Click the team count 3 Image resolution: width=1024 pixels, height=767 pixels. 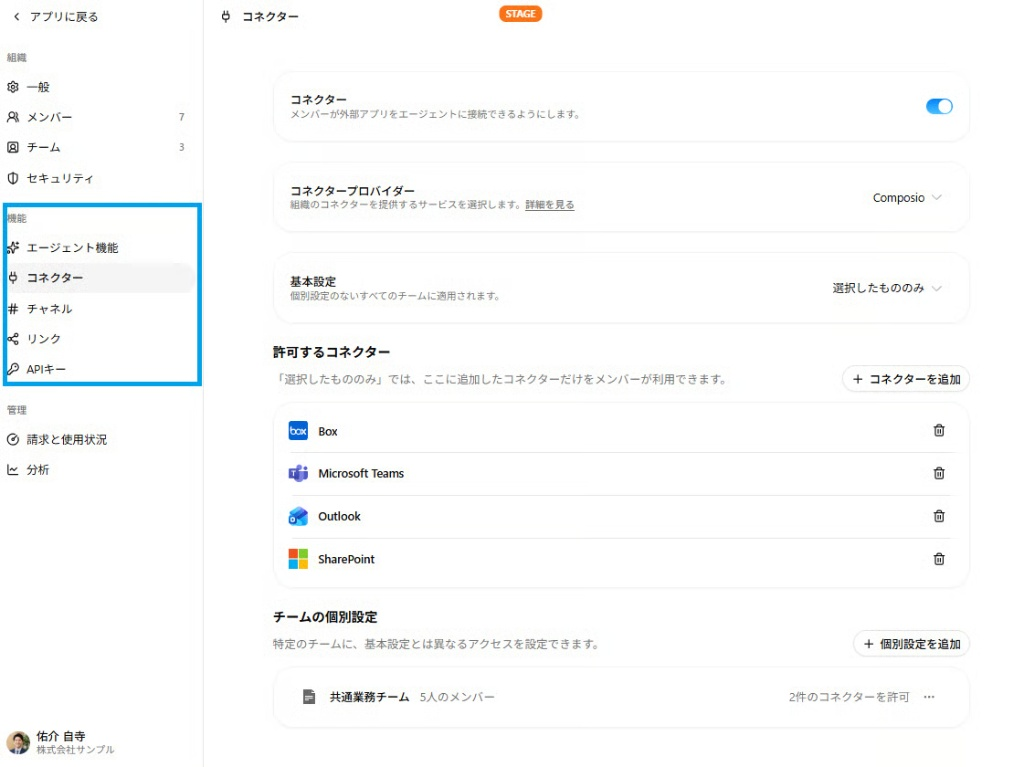(182, 147)
